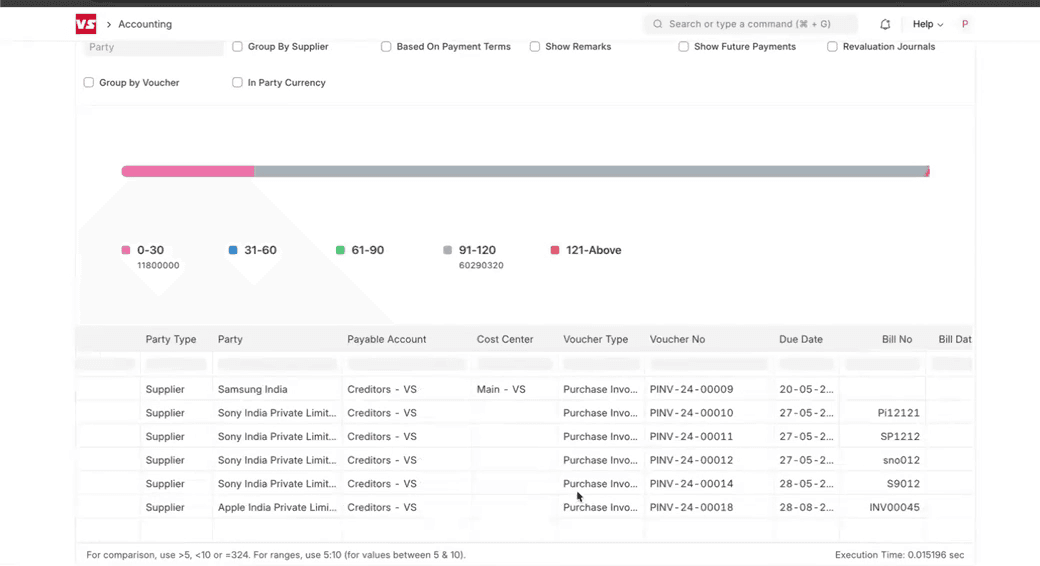Click Due Date column header
Screen dimensions: 1040x566
(x=801, y=339)
